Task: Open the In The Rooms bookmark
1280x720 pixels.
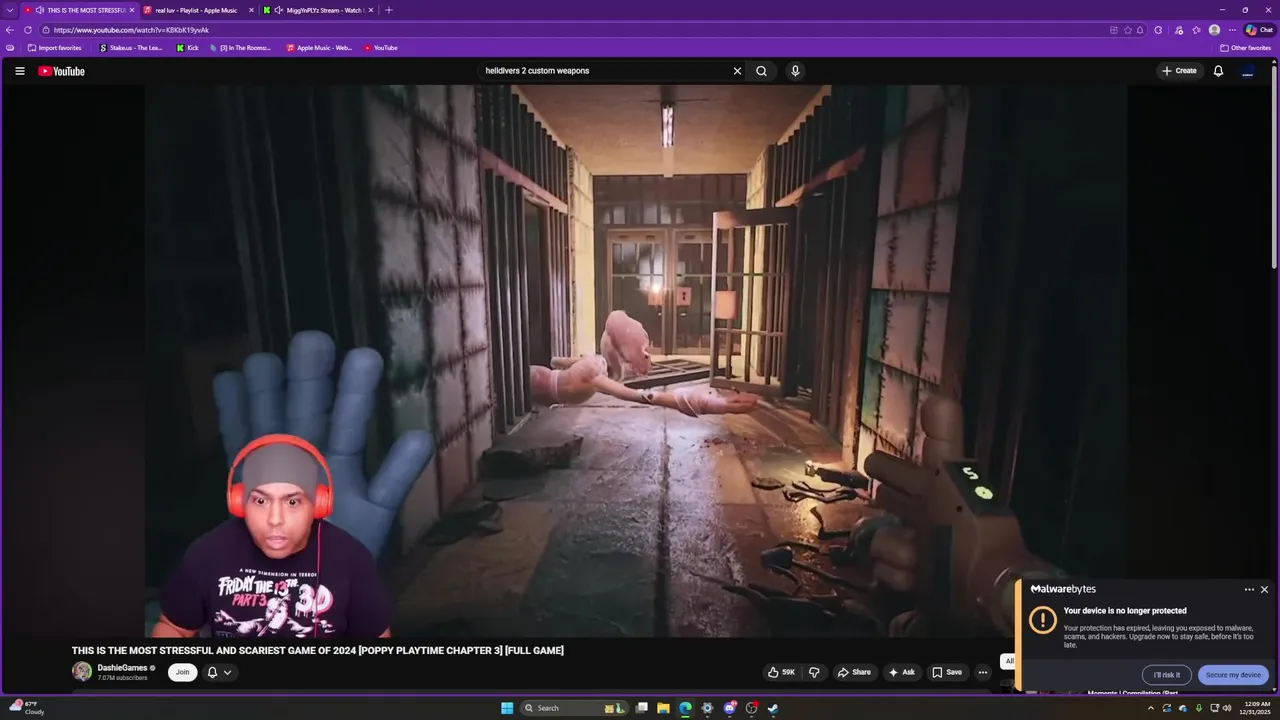Action: point(240,48)
